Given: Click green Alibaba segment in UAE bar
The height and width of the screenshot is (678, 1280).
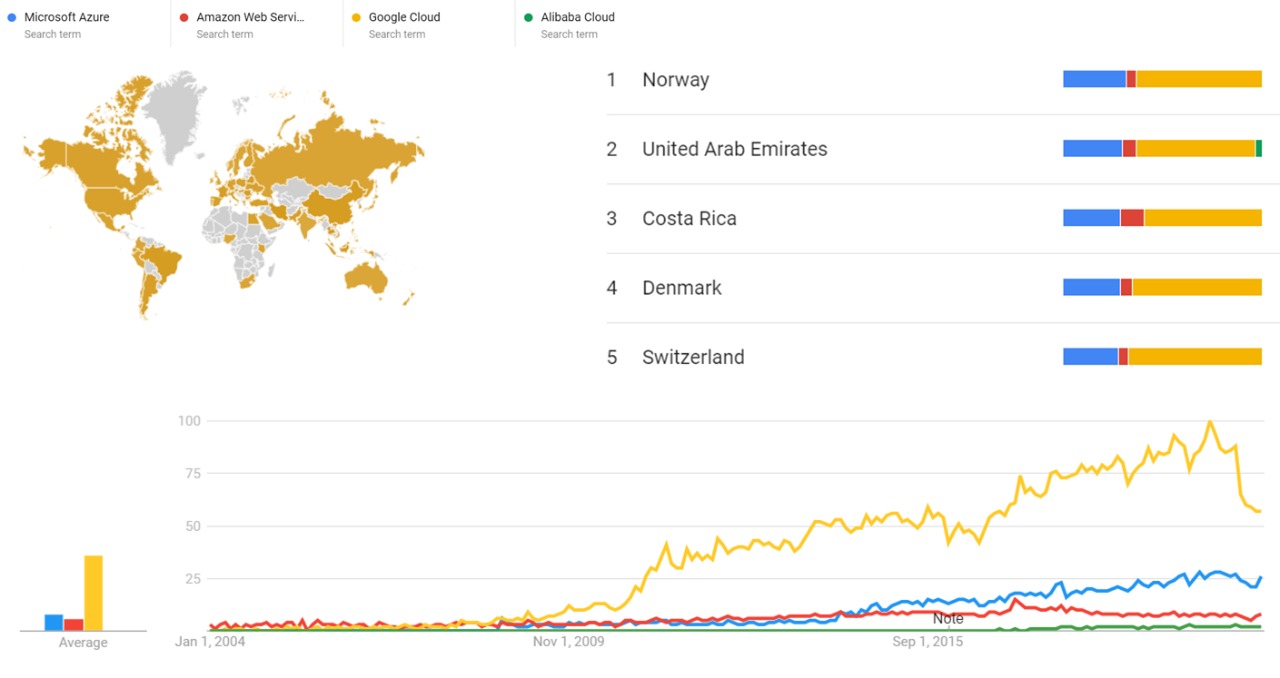Looking at the screenshot, I should coord(1259,148).
